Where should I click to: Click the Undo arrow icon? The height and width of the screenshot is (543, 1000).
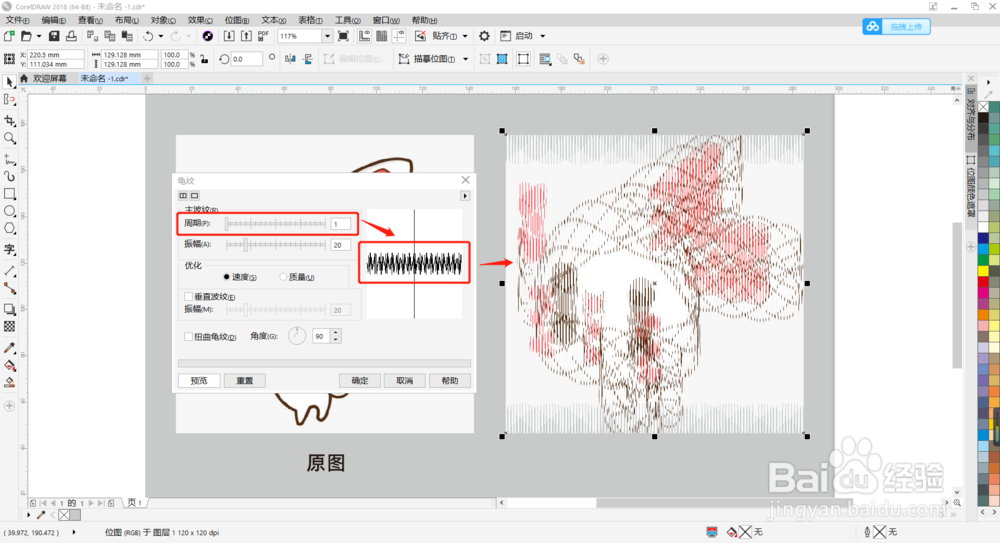(x=148, y=36)
